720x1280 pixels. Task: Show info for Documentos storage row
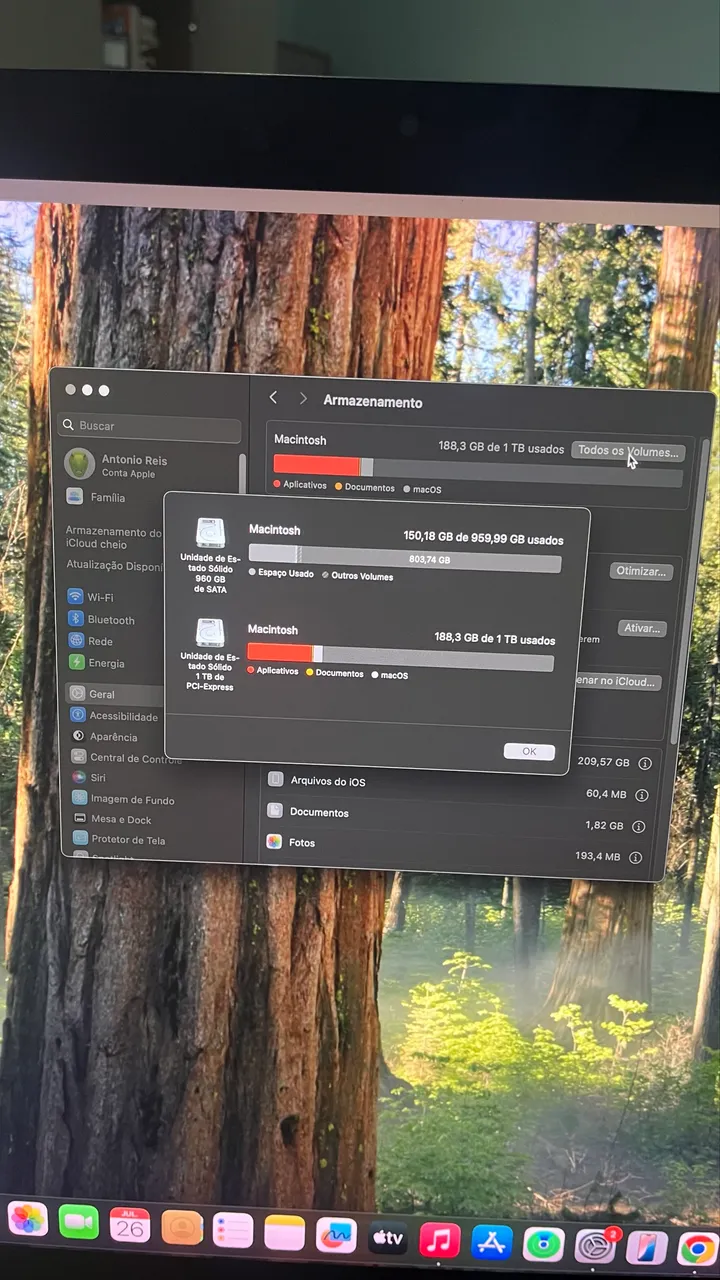[x=639, y=827]
